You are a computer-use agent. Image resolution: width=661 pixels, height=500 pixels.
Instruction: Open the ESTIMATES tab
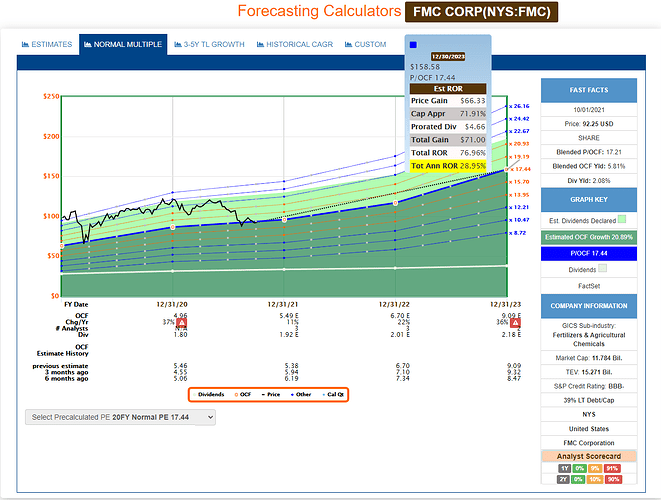(47, 44)
